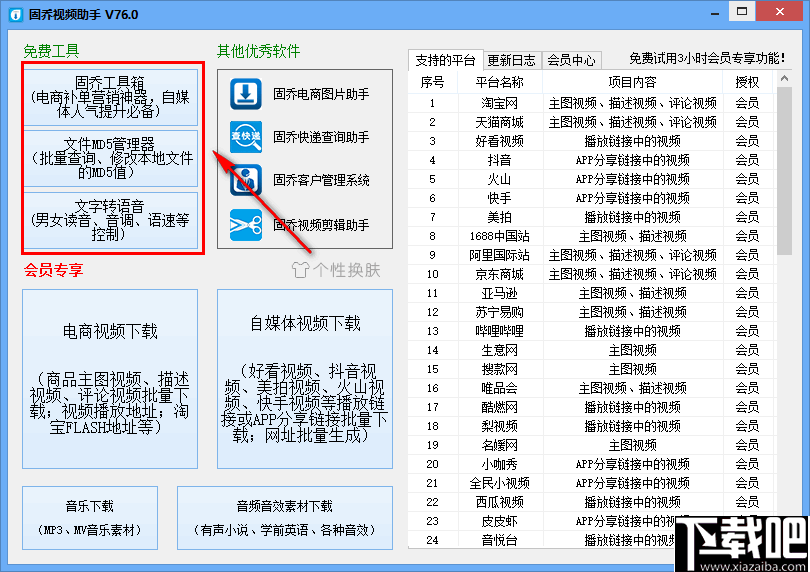The height and width of the screenshot is (572, 810).
Task: Select the 唯品会 row
Action: click(592, 388)
